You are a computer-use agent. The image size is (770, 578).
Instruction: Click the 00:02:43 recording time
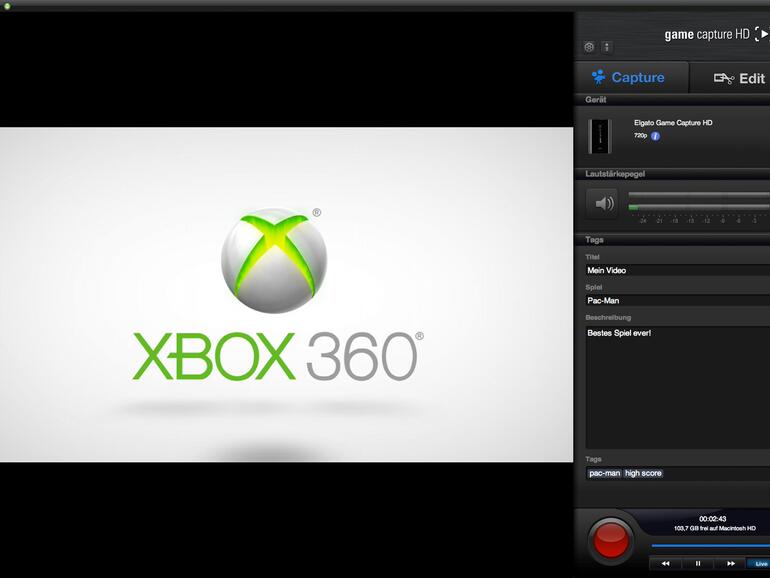pyautogui.click(x=713, y=519)
